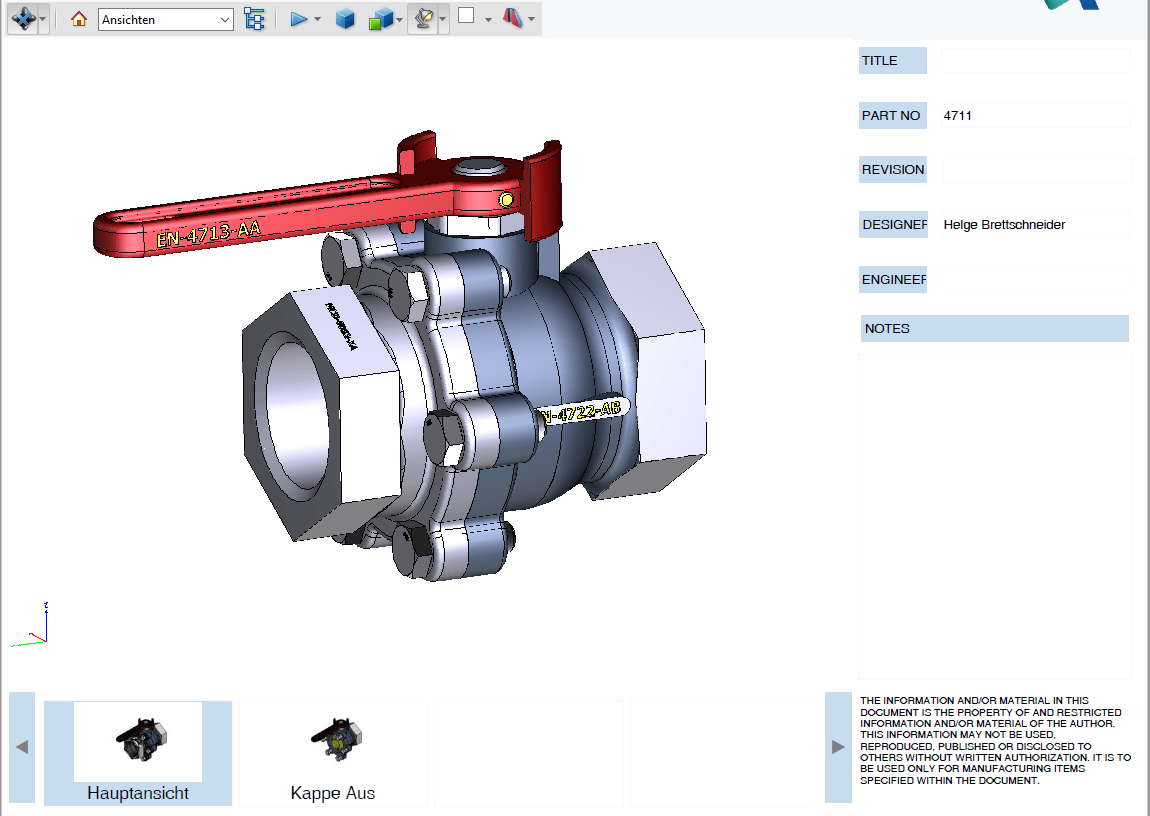
Task: Click the NOTES header bar
Action: [995, 328]
